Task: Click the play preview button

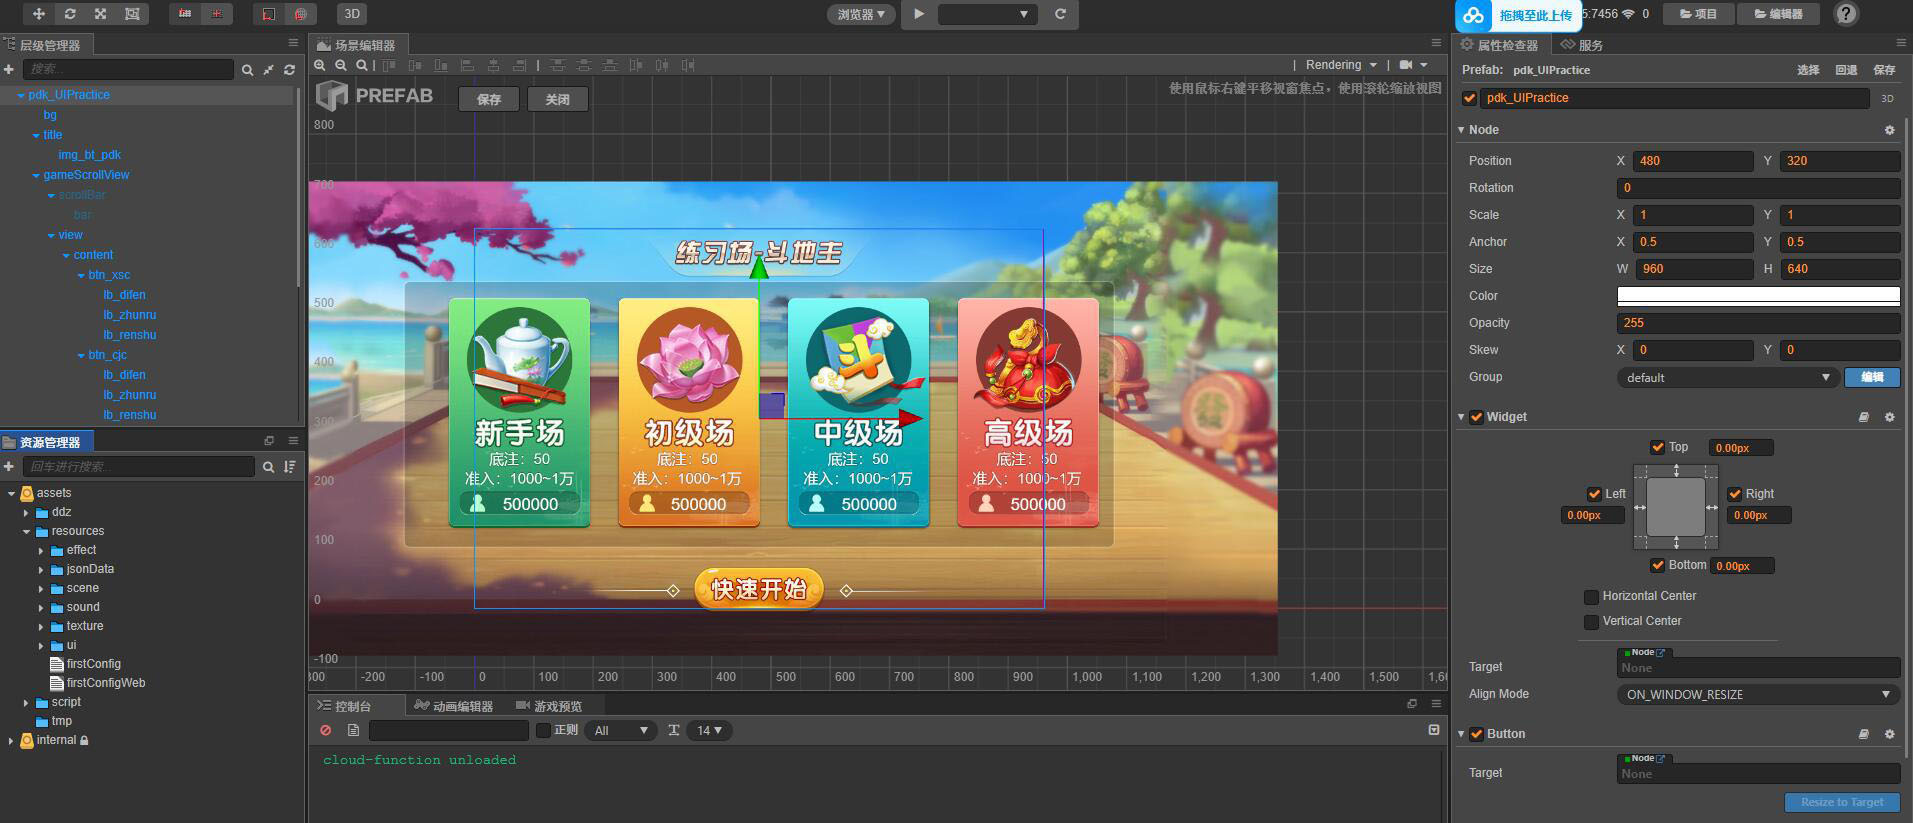Action: tap(919, 14)
